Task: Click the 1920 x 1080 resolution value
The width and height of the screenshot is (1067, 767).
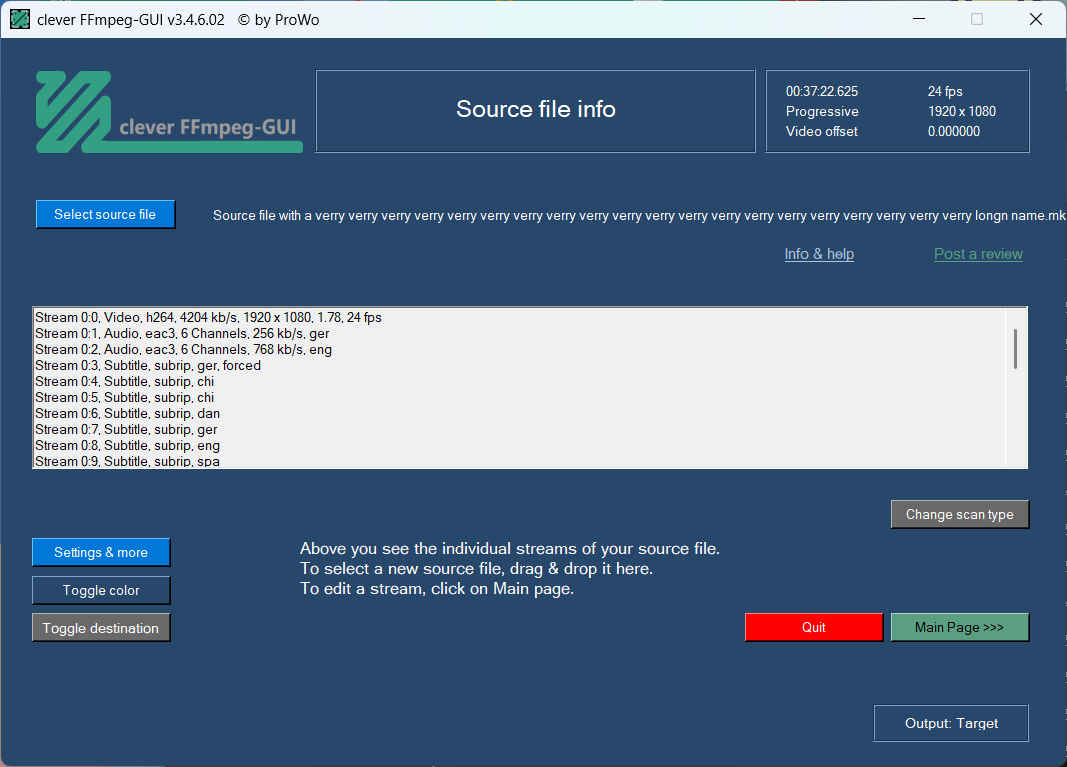Action: coord(962,111)
